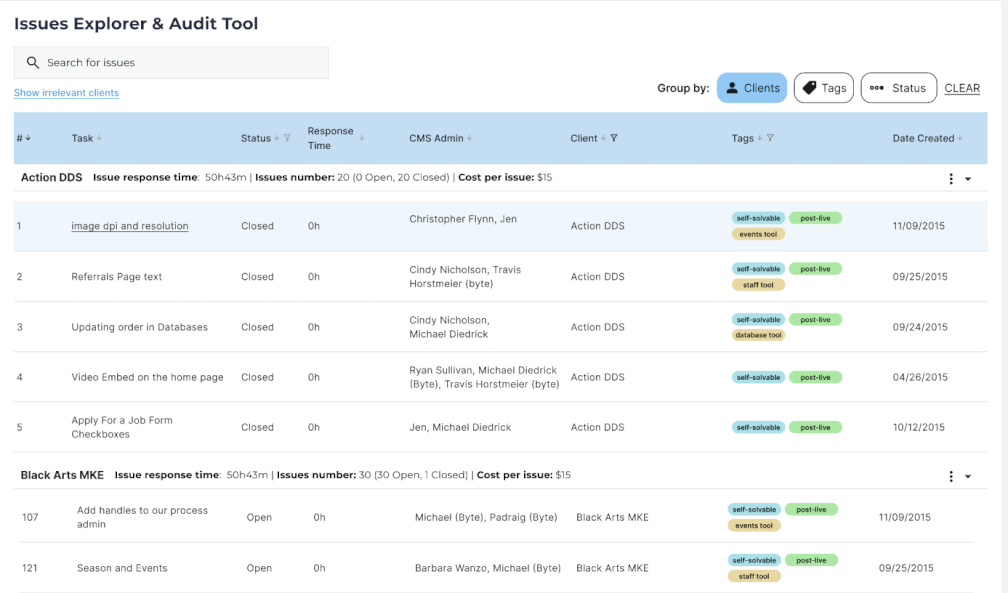The width and height of the screenshot is (1008, 593).
Task: Show irrelevant clients link
Action: click(x=66, y=93)
